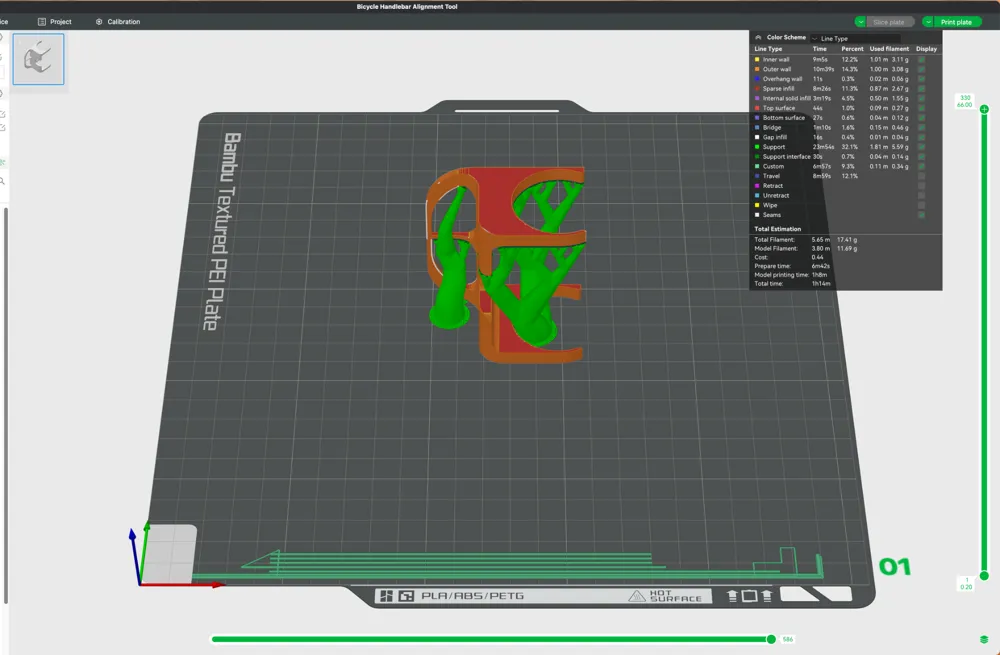
Task: Click the "Total Estimation" heading
Action: [x=777, y=229]
